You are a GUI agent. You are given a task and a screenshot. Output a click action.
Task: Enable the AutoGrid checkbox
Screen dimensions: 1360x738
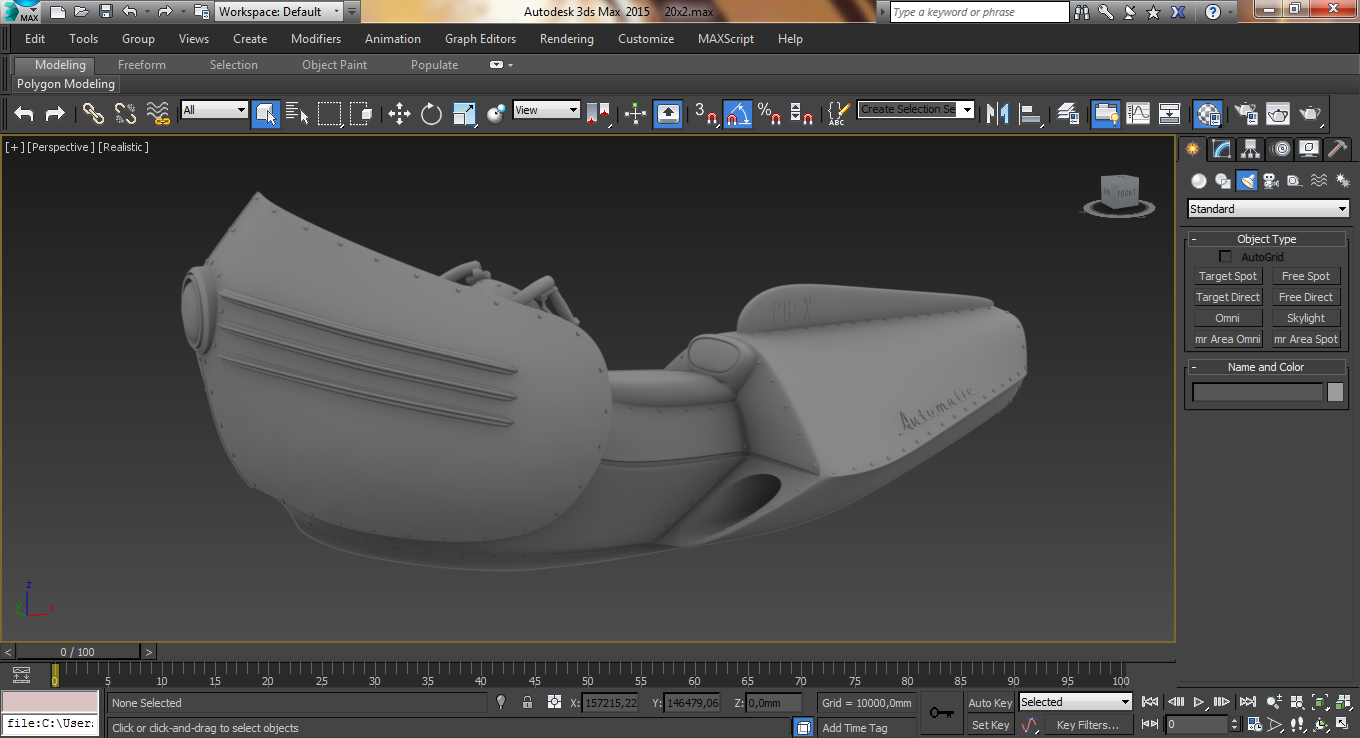click(x=1225, y=257)
